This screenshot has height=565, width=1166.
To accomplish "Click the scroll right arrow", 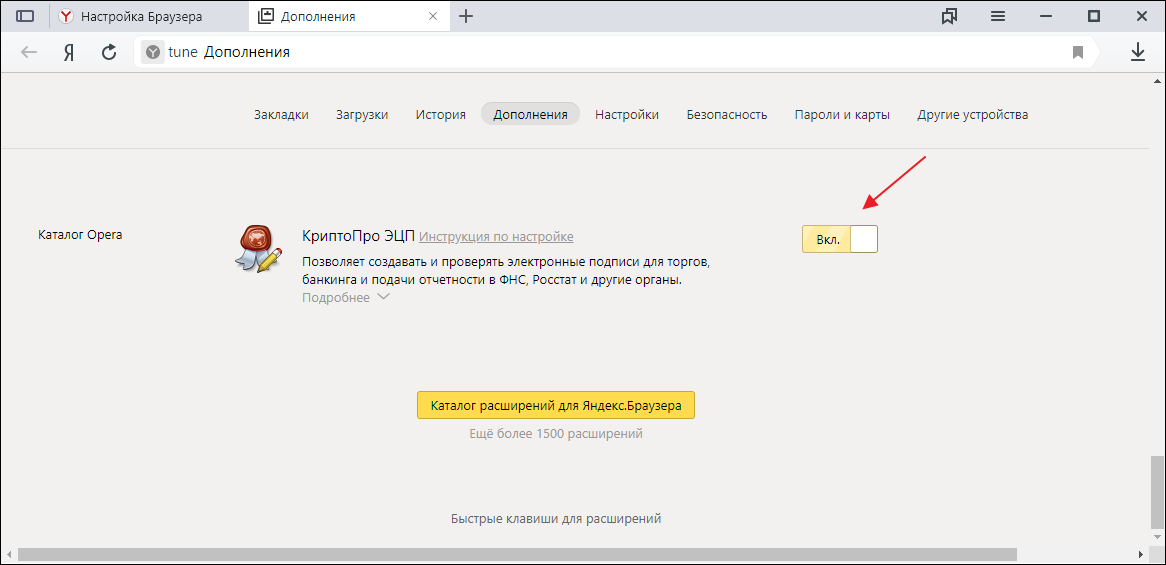I will tap(1141, 555).
